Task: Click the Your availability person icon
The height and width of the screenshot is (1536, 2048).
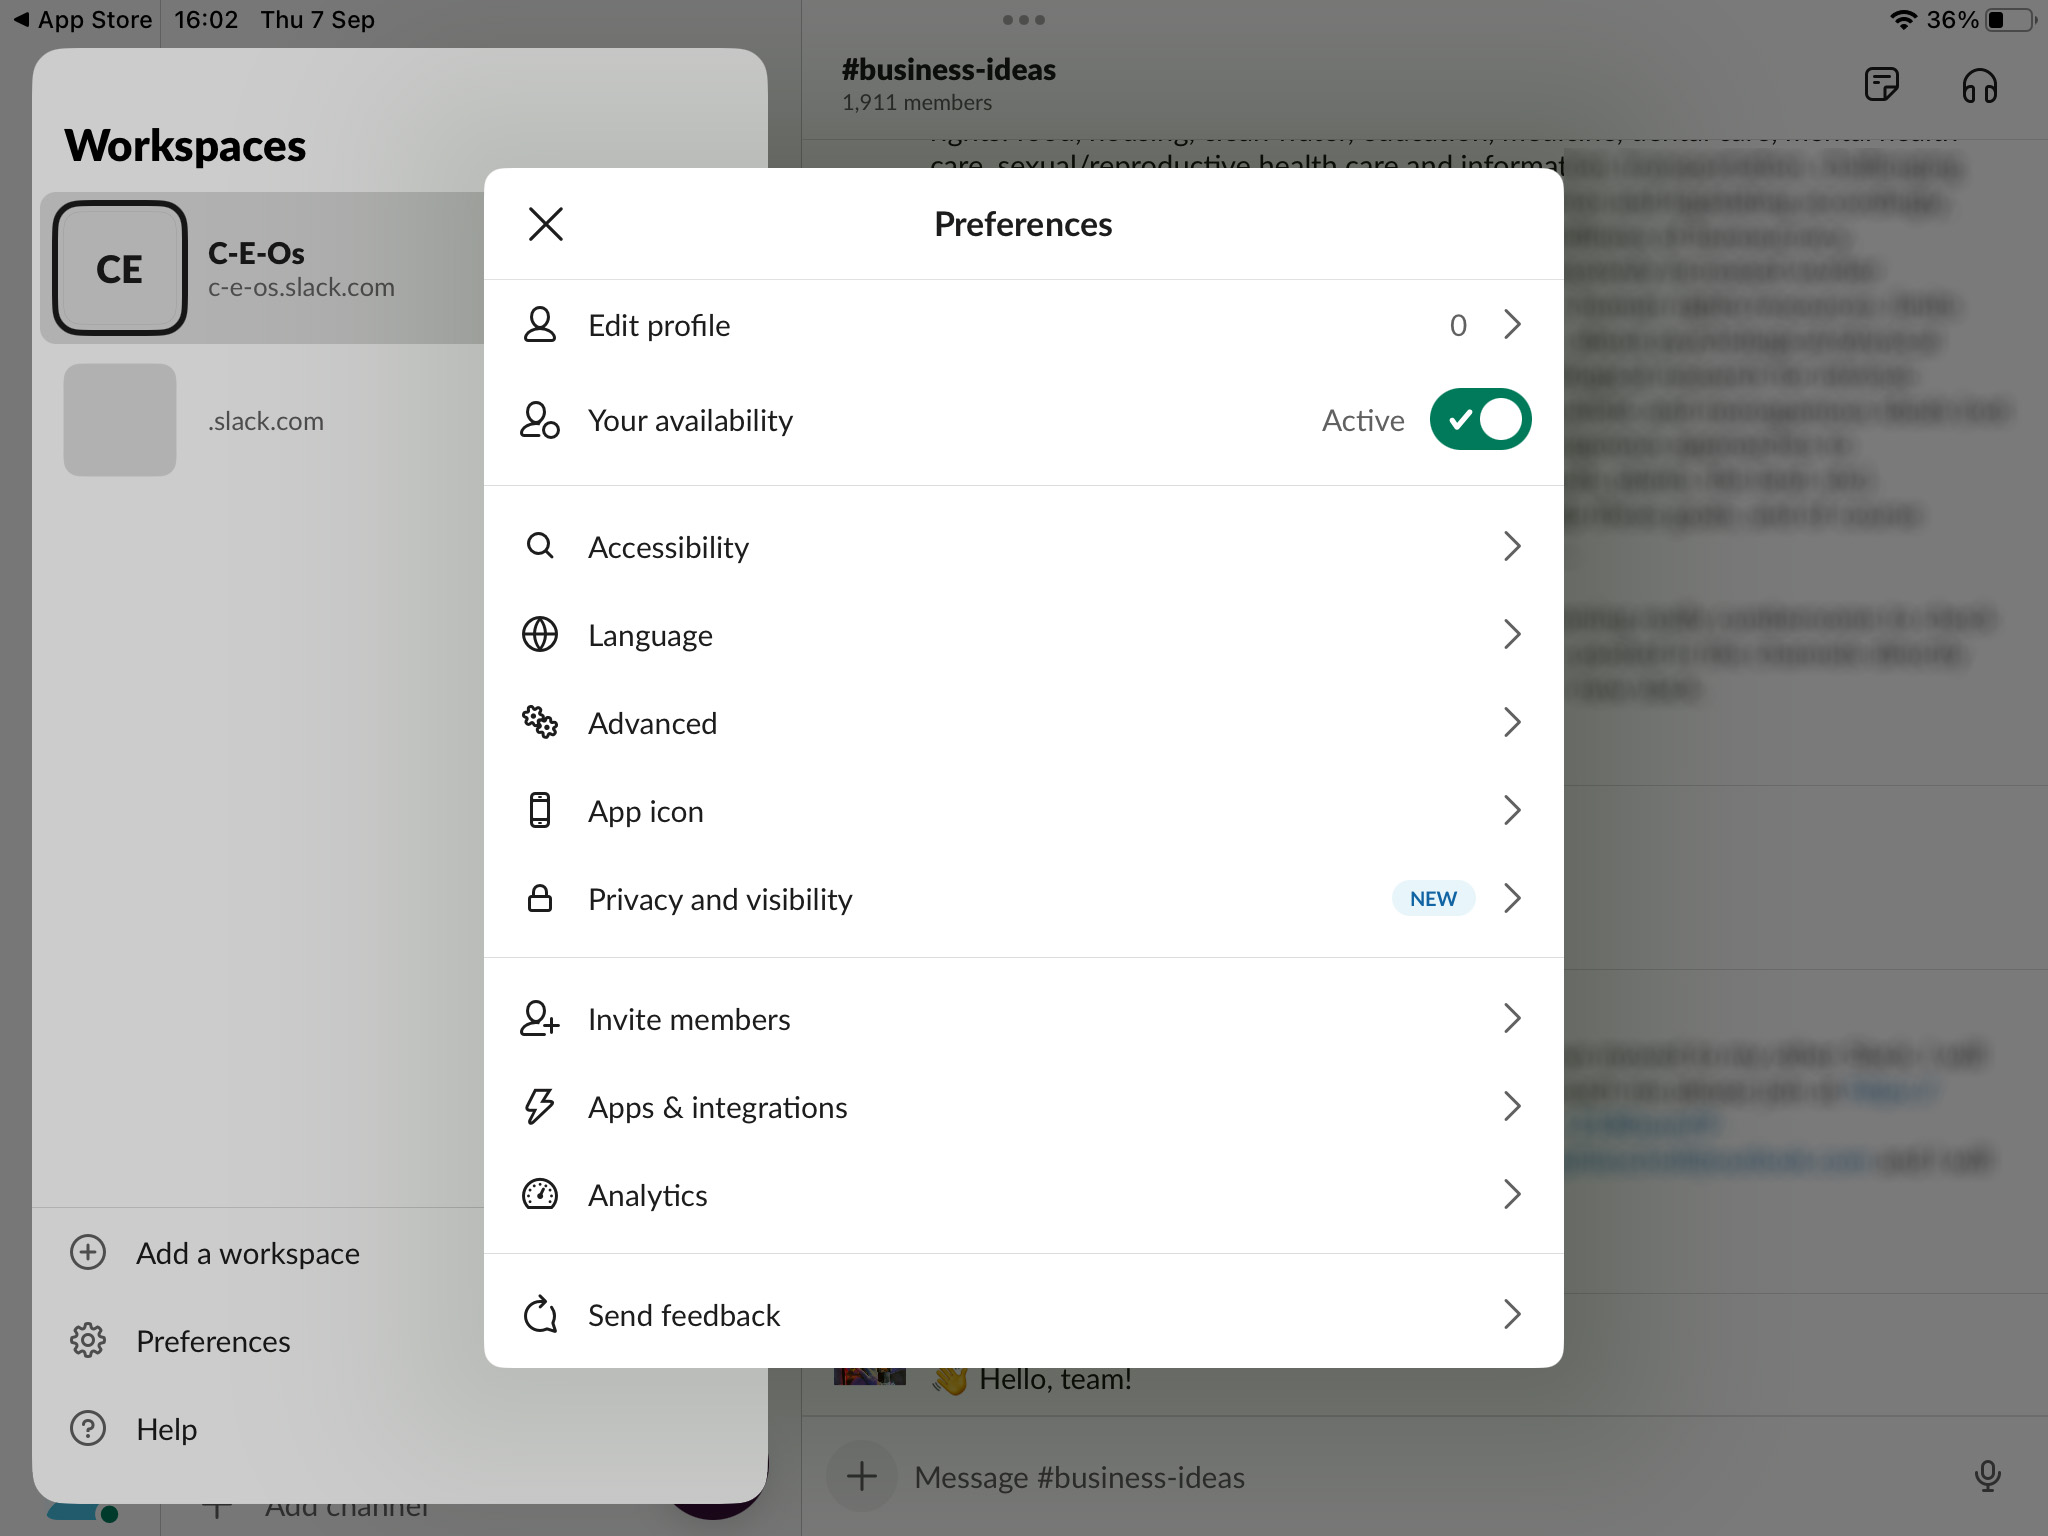Action: click(x=540, y=419)
